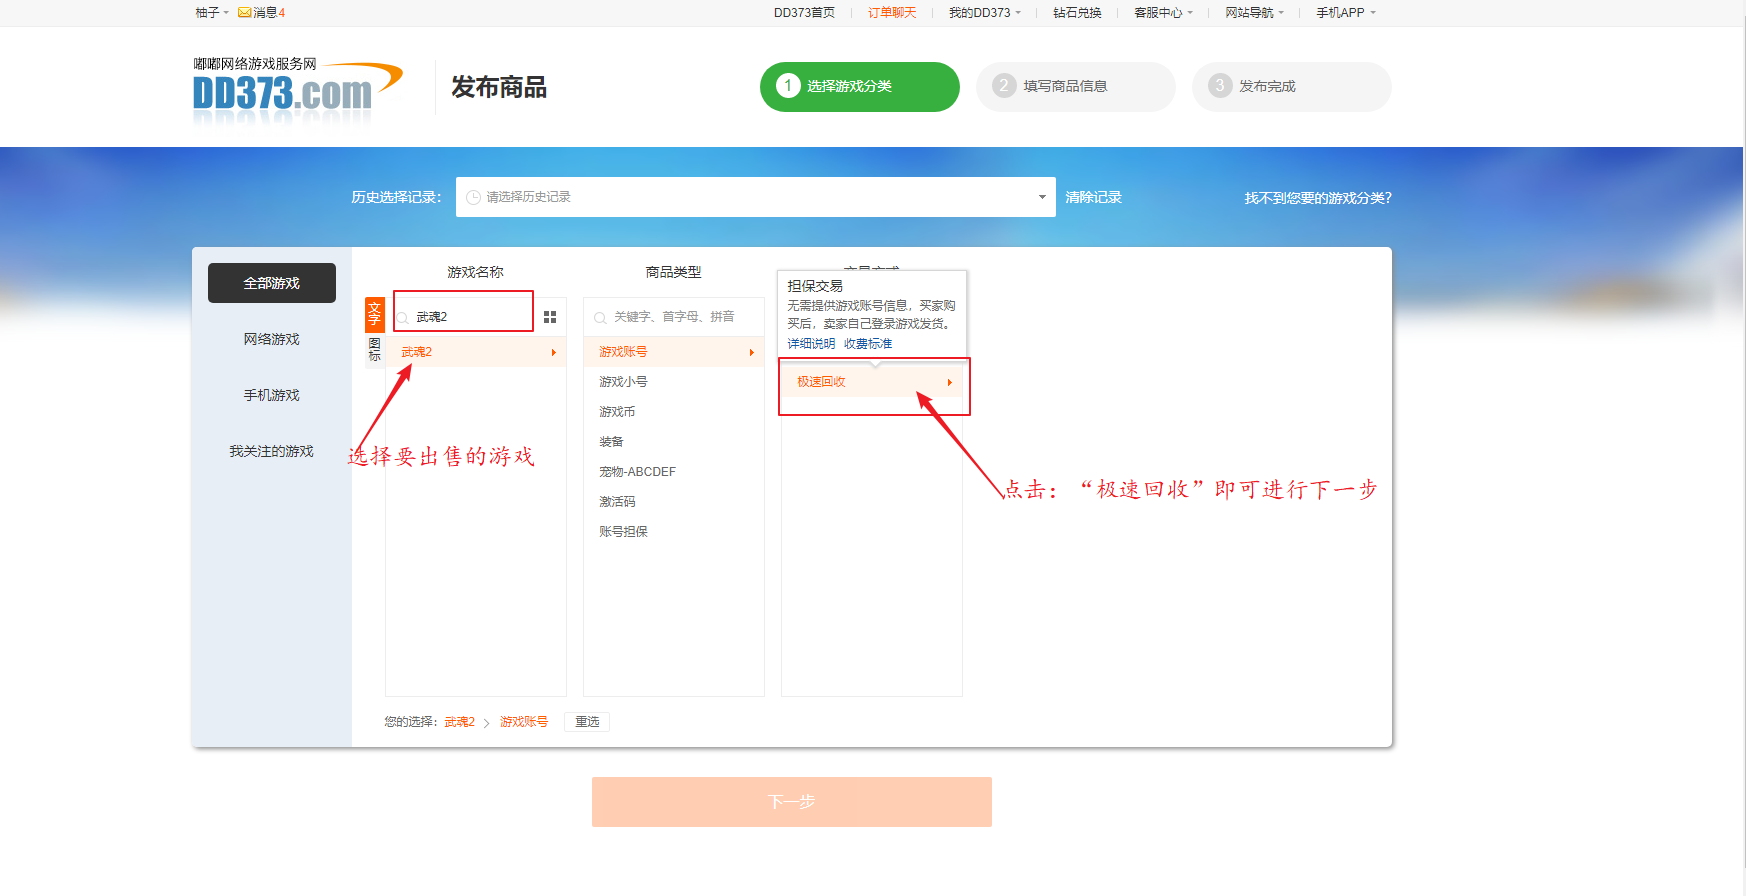Select 游戏币 product type
1746x896 pixels.
[x=674, y=412]
